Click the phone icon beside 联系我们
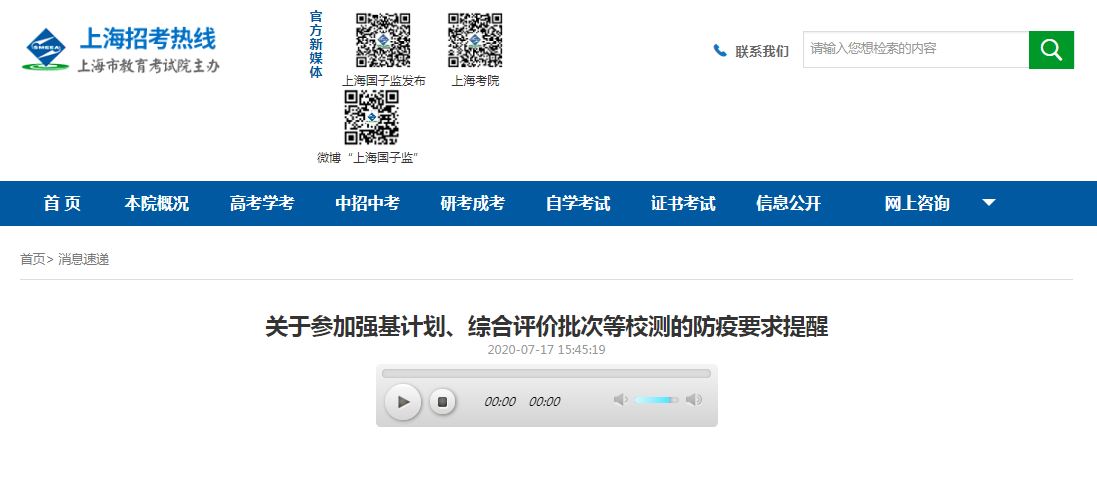1097x477 pixels. [x=720, y=51]
